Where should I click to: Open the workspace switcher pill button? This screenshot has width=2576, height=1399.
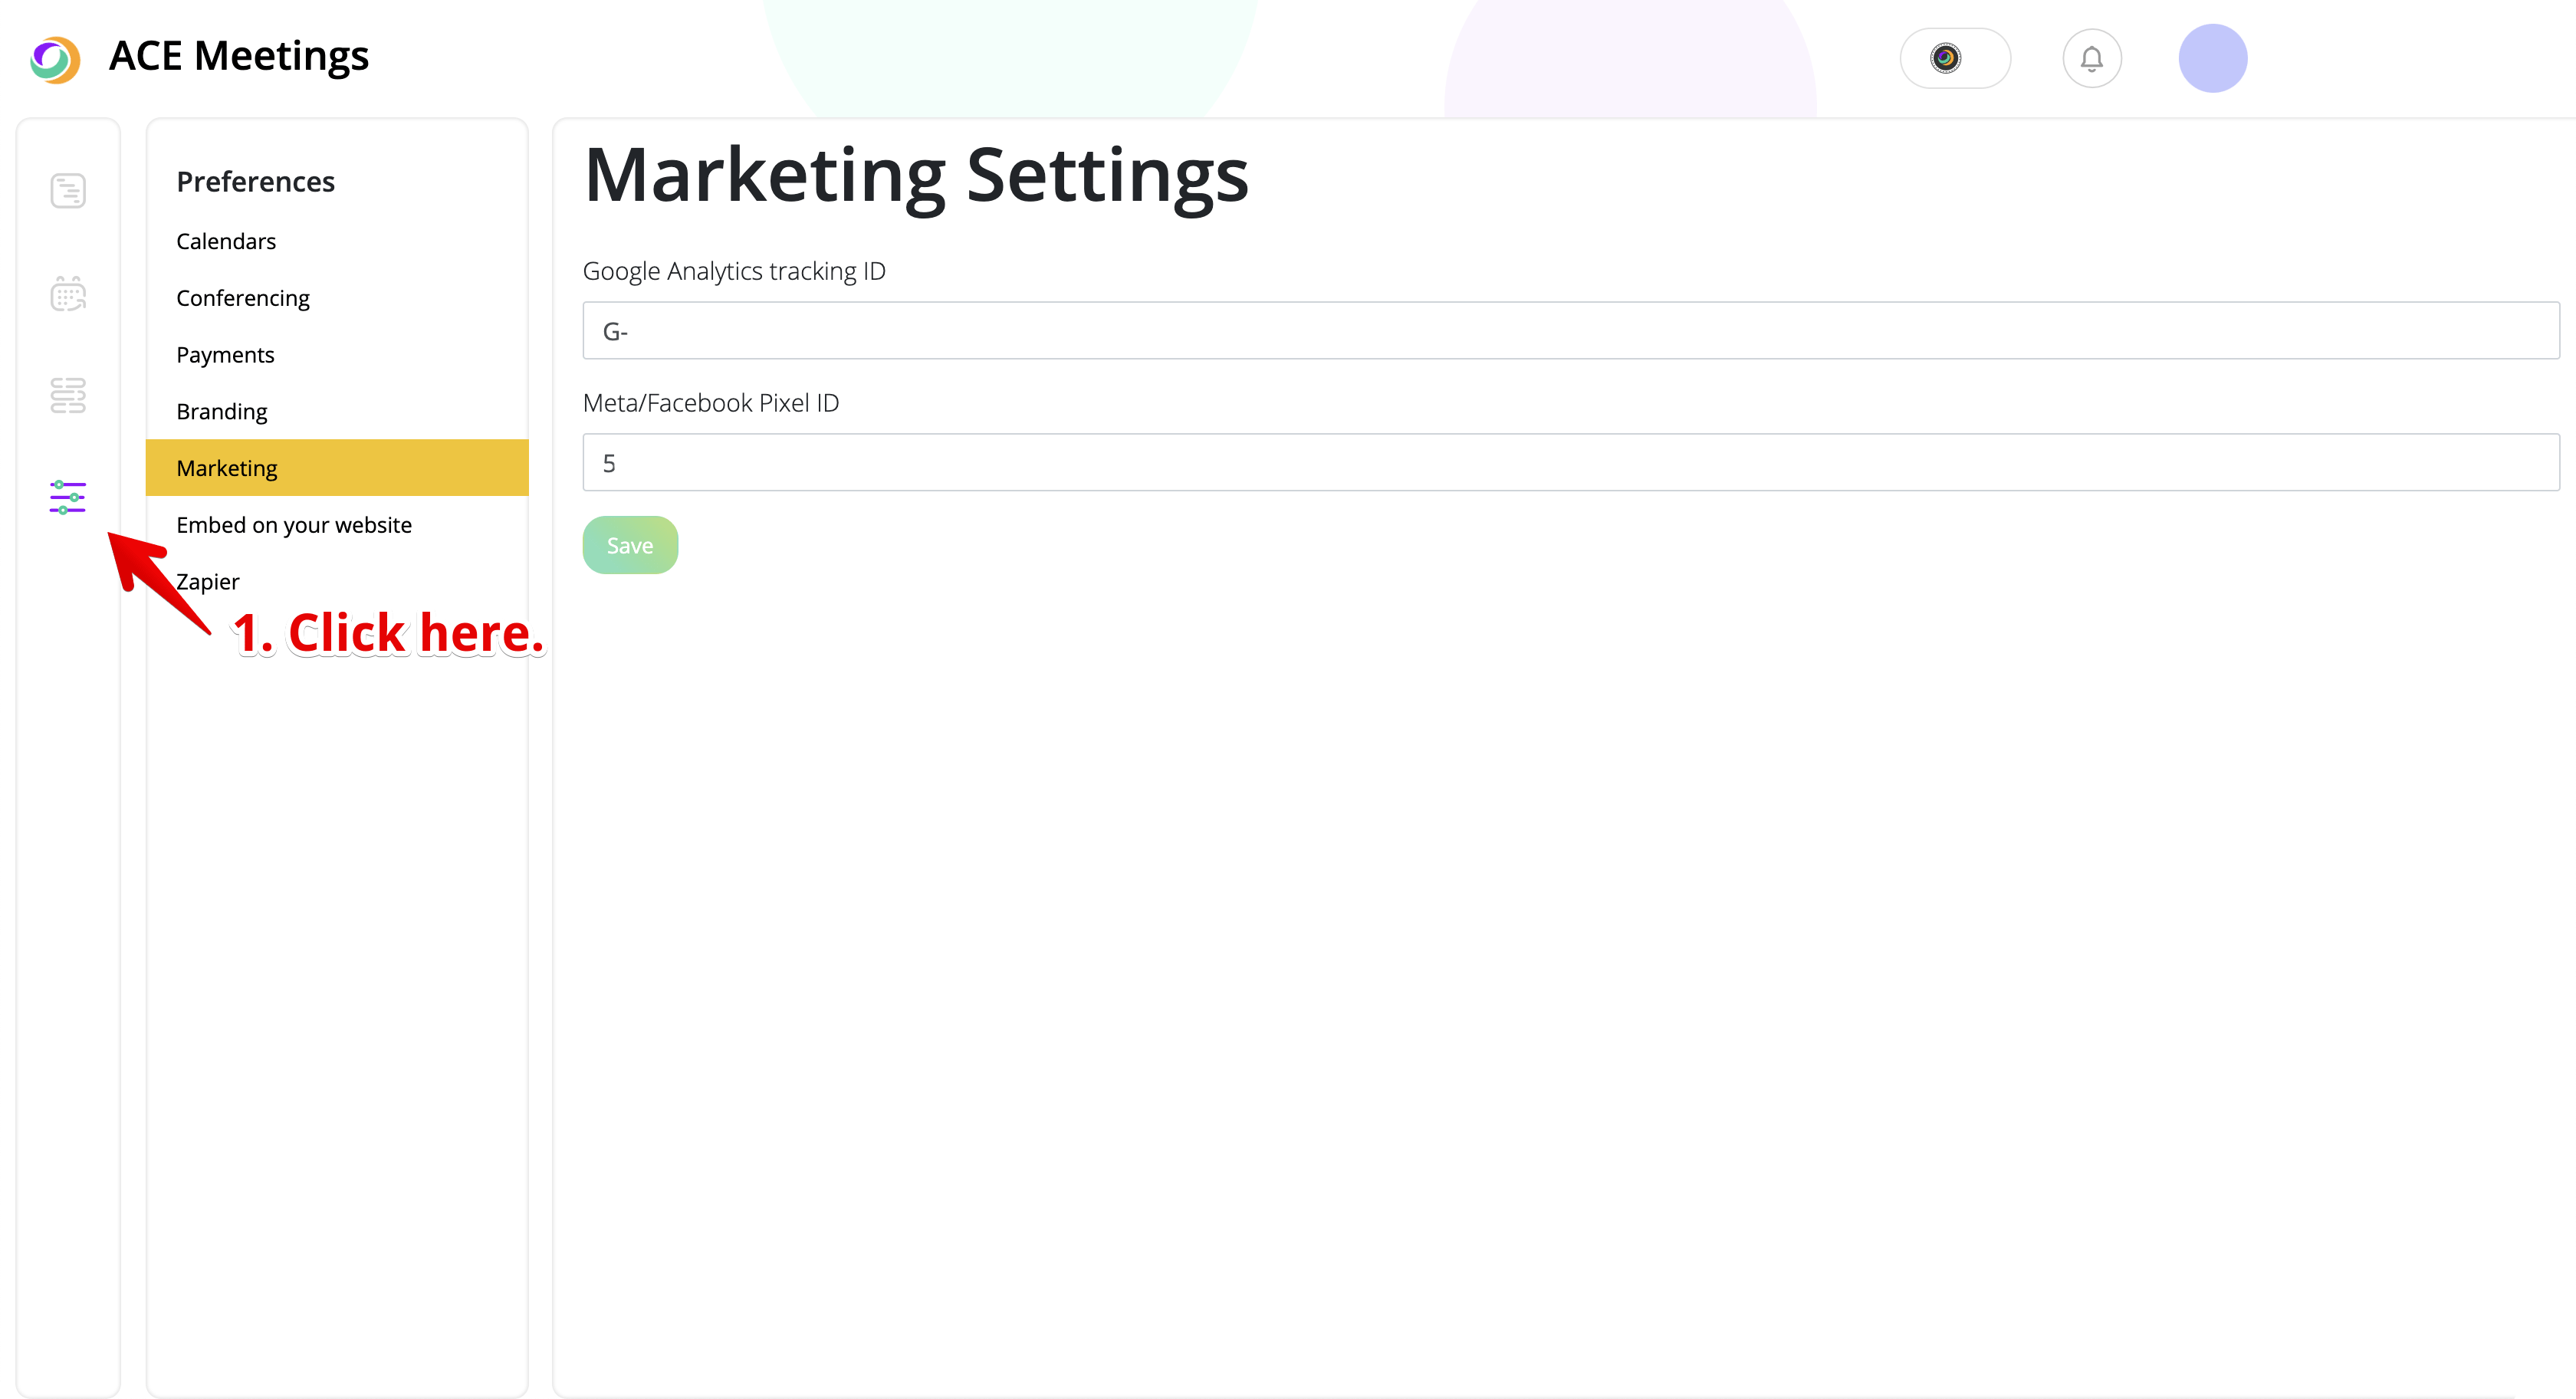[x=1954, y=58]
